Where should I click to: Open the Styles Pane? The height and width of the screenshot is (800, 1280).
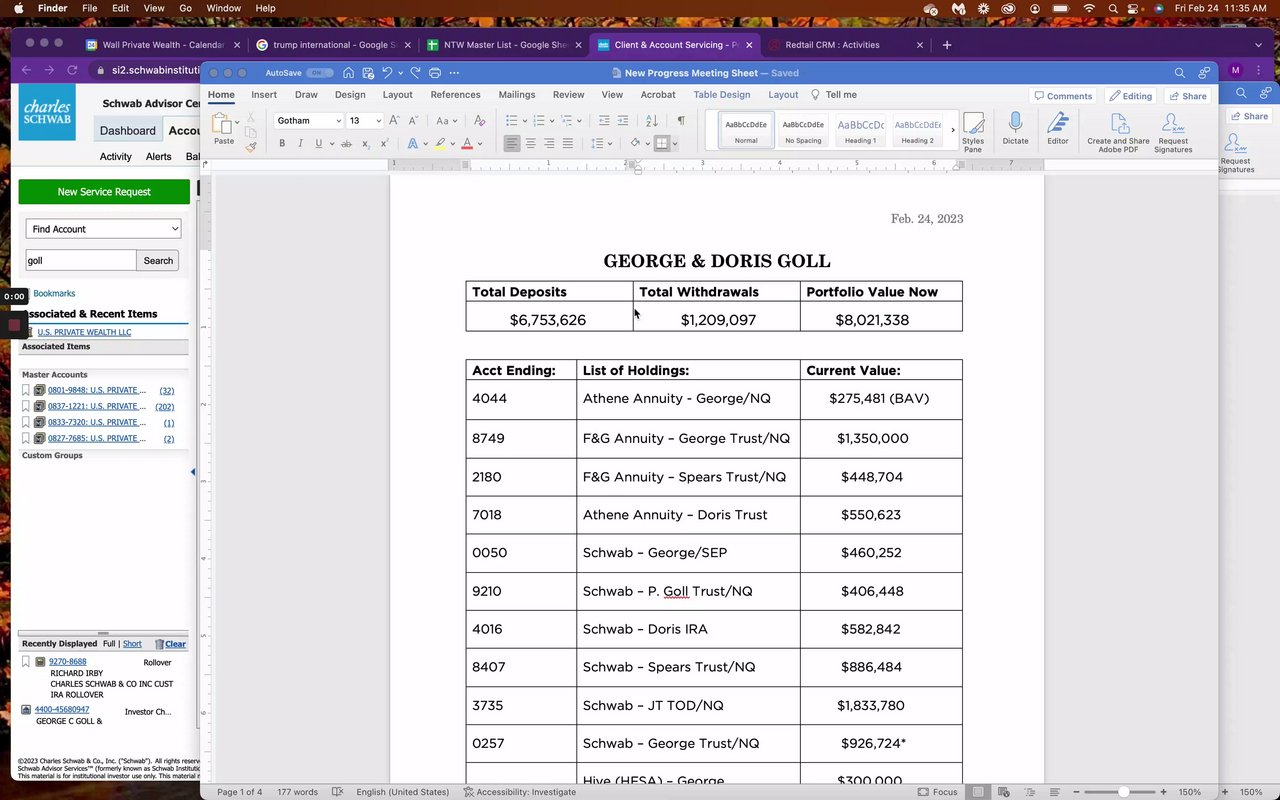[x=973, y=132]
